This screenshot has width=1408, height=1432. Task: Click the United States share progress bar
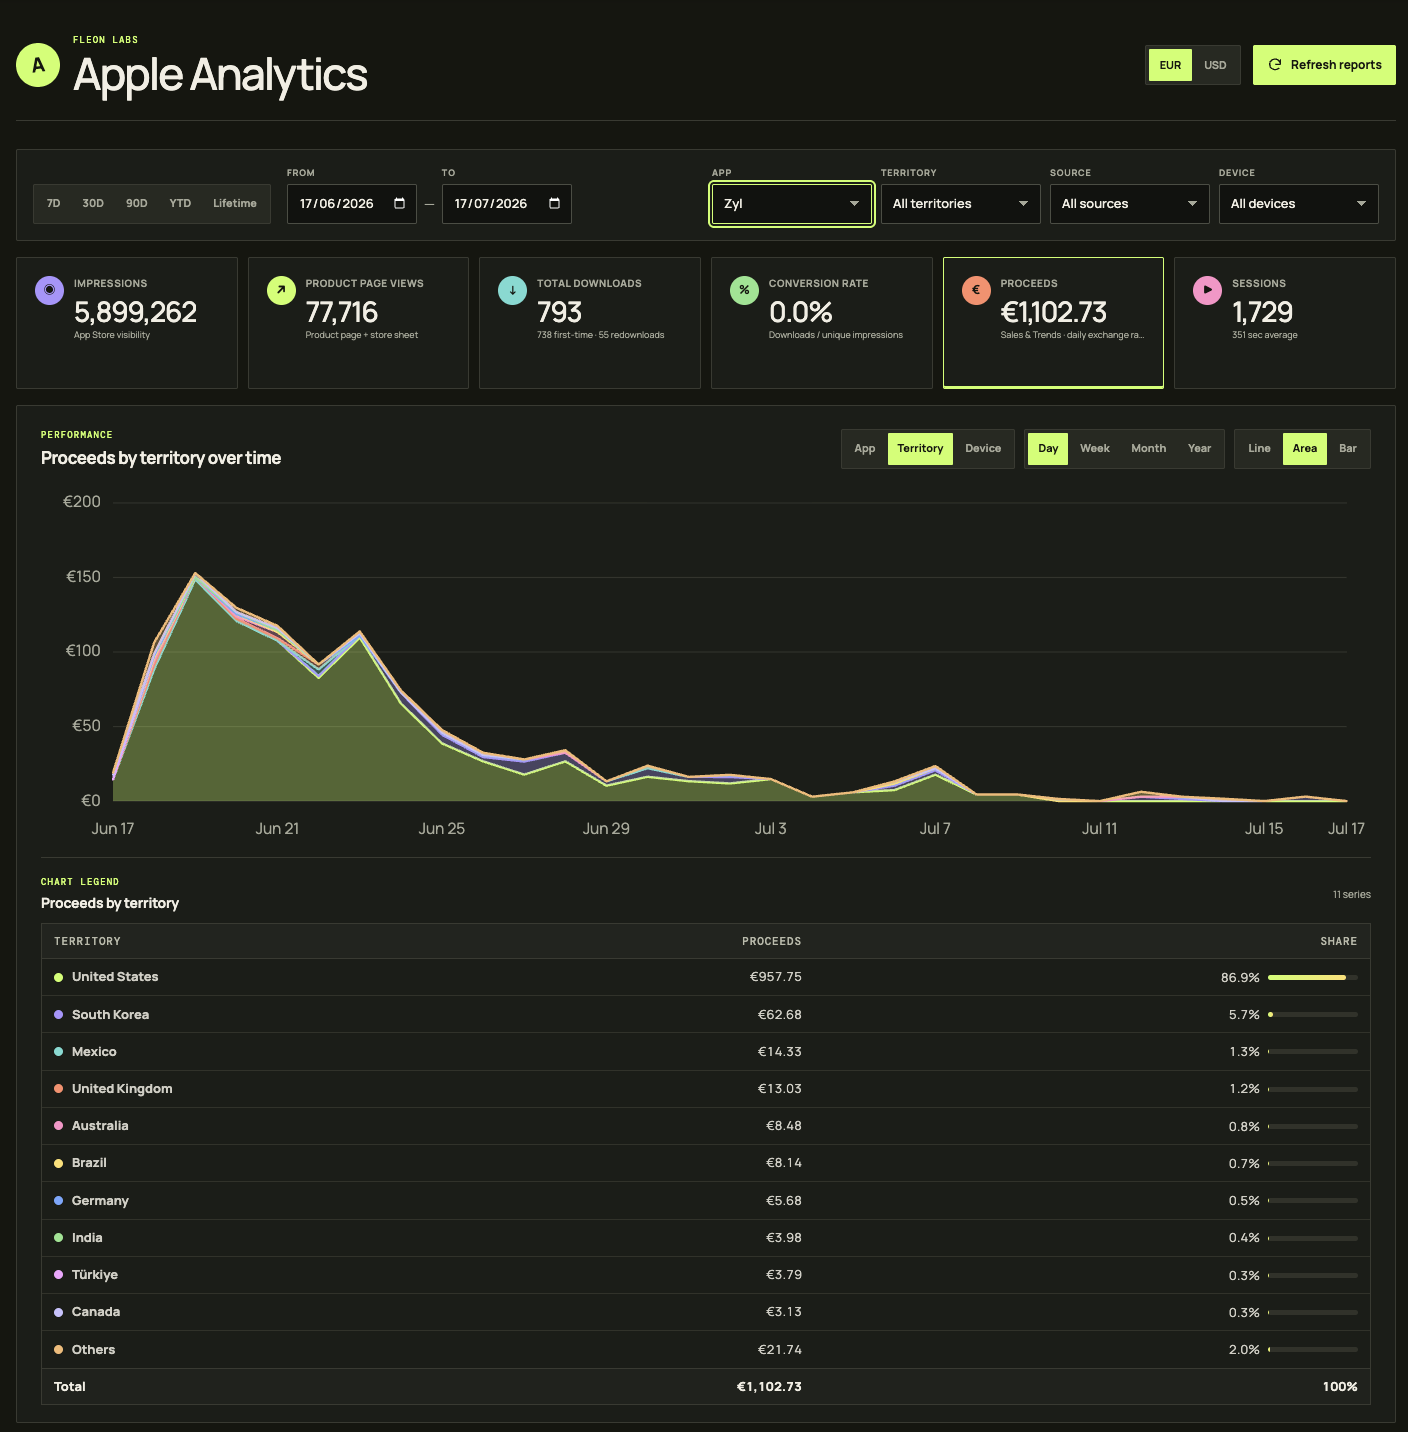coord(1313,977)
